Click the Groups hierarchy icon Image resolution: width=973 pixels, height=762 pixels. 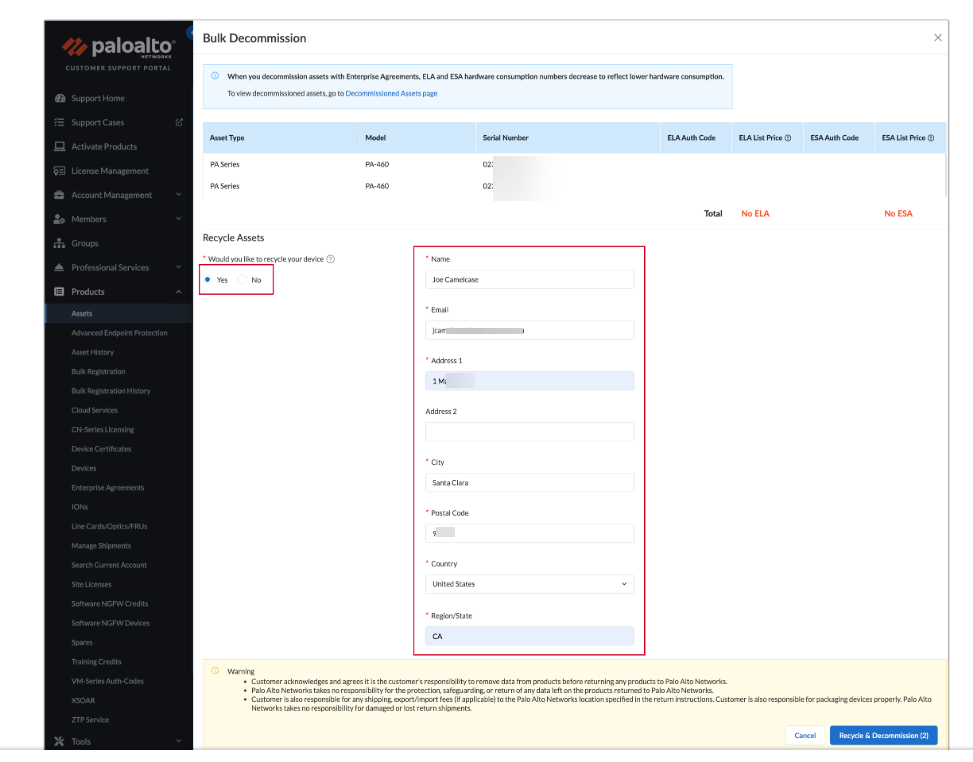(x=60, y=243)
